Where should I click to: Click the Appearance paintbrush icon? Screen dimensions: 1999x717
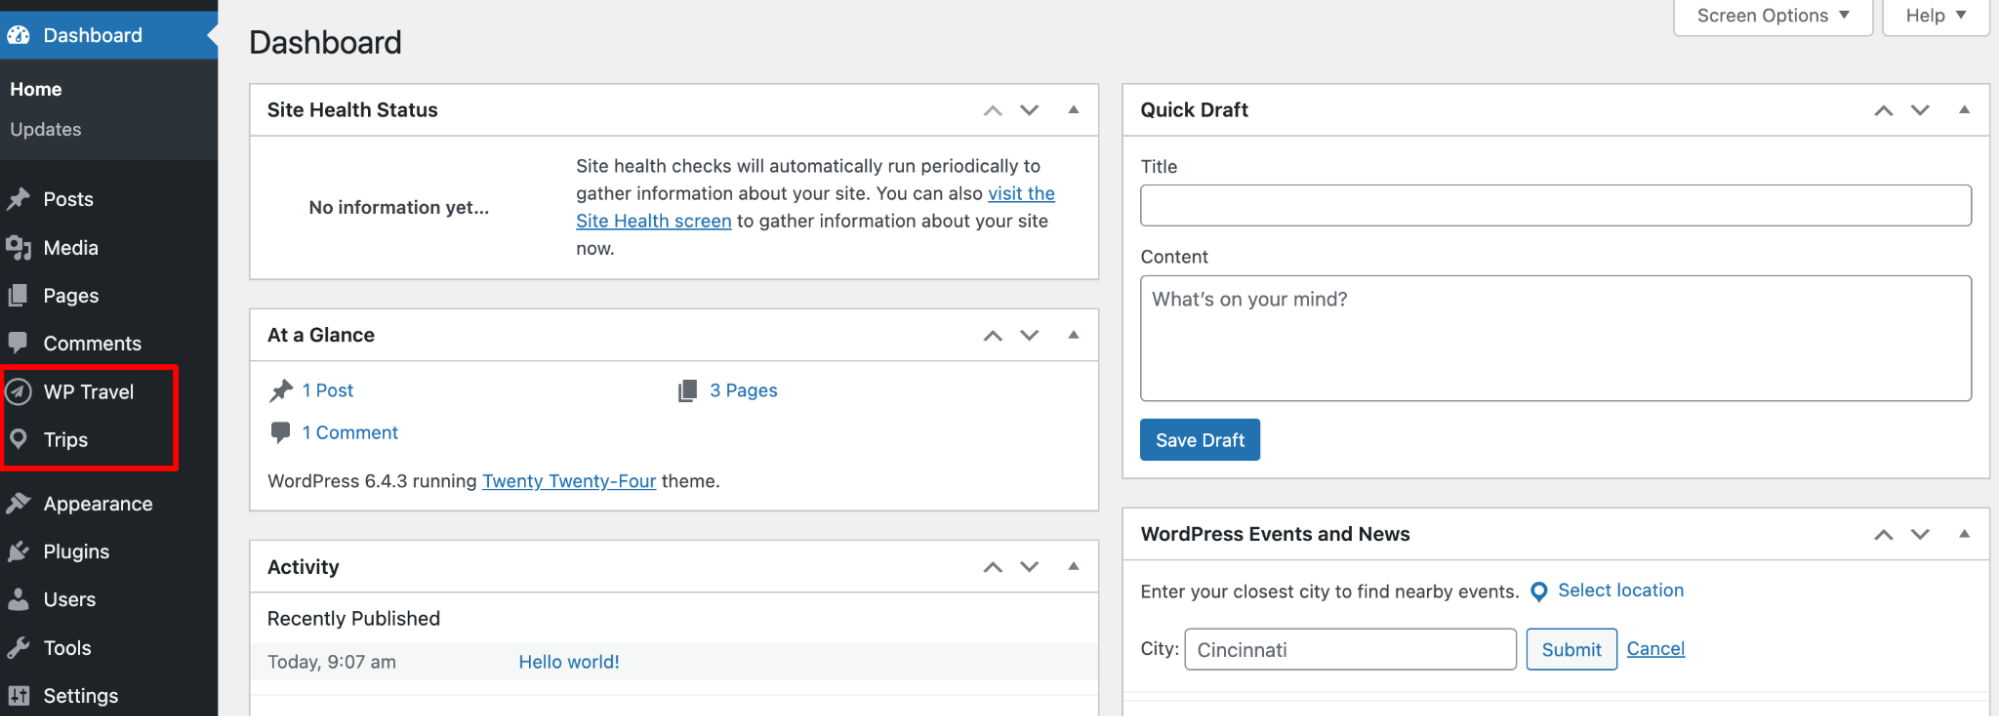[x=18, y=503]
